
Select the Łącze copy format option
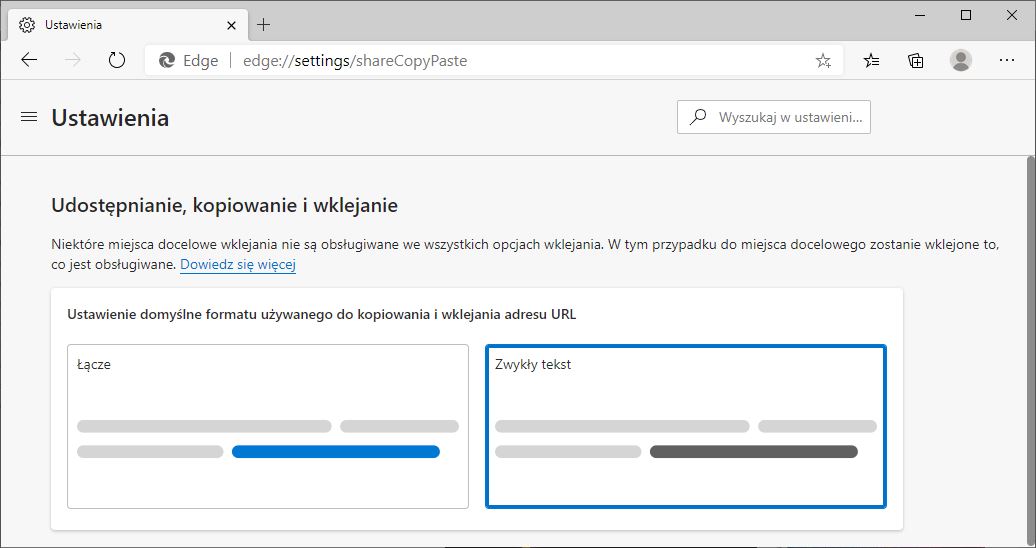(x=268, y=426)
